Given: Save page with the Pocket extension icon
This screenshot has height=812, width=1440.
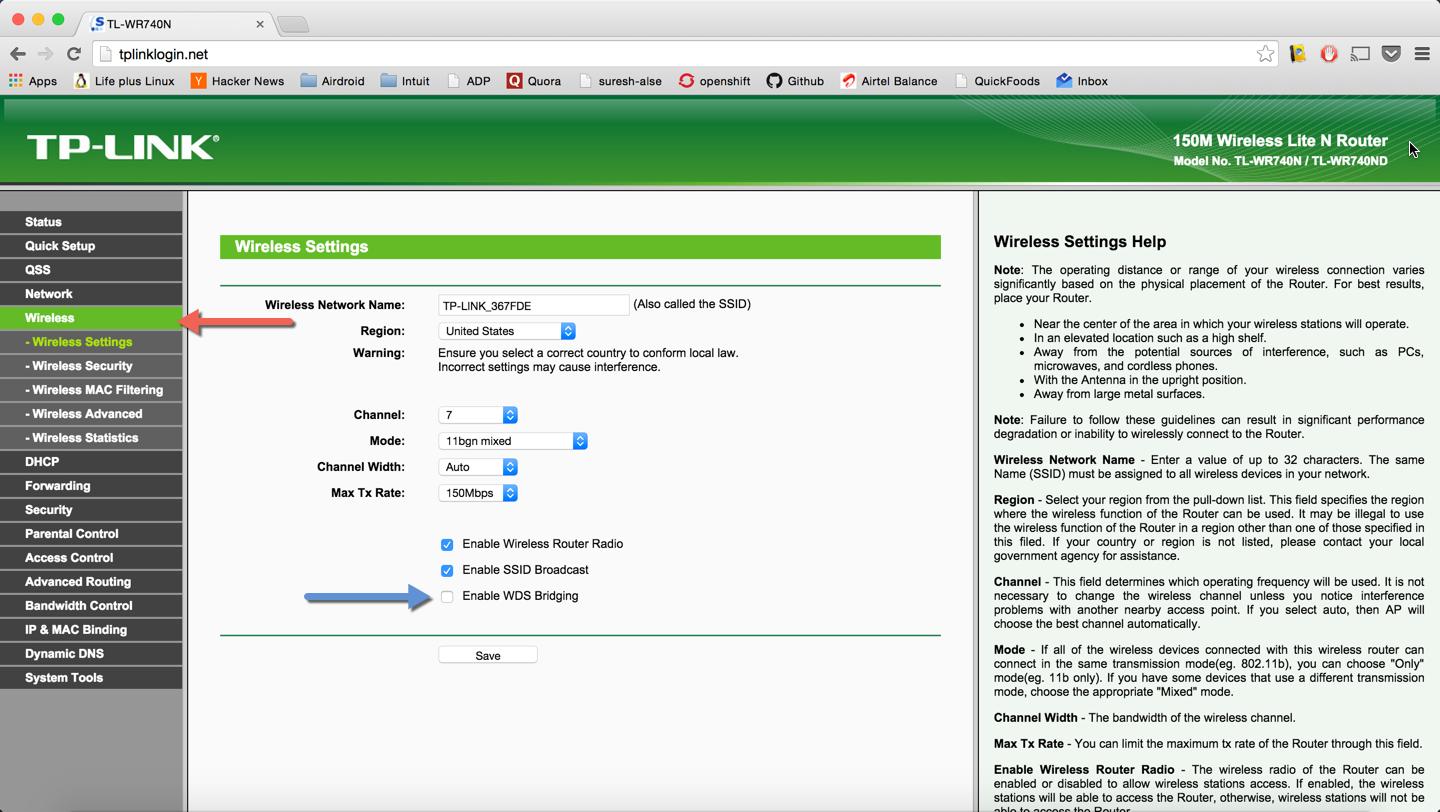Looking at the screenshot, I should pos(1391,54).
